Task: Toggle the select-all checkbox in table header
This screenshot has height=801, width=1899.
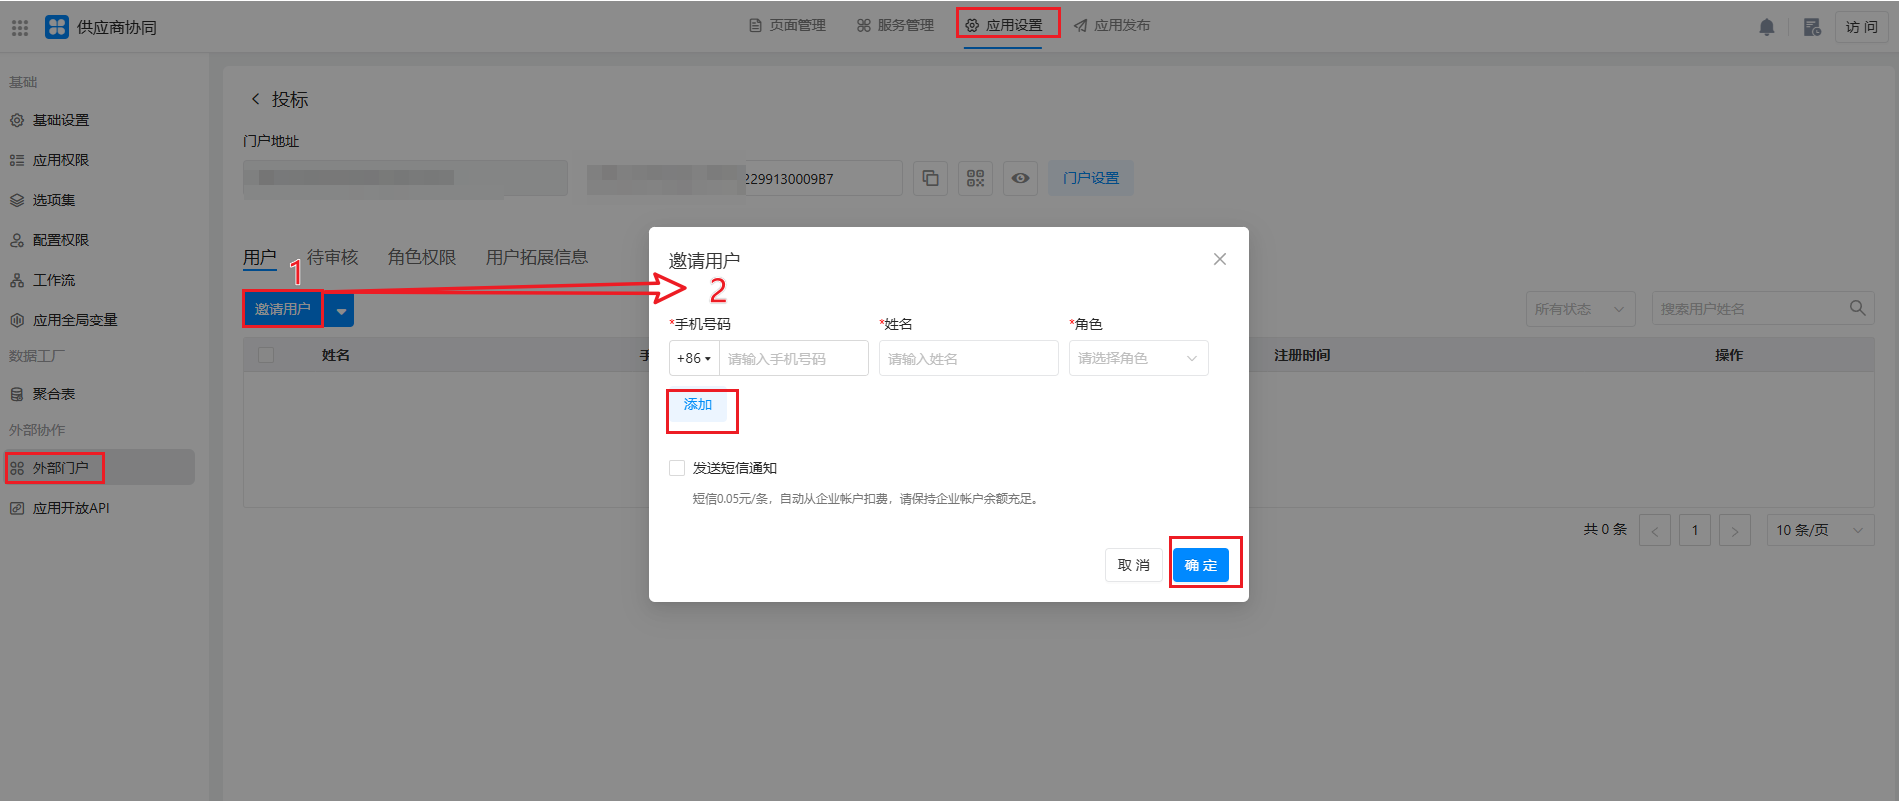Action: pos(266,355)
